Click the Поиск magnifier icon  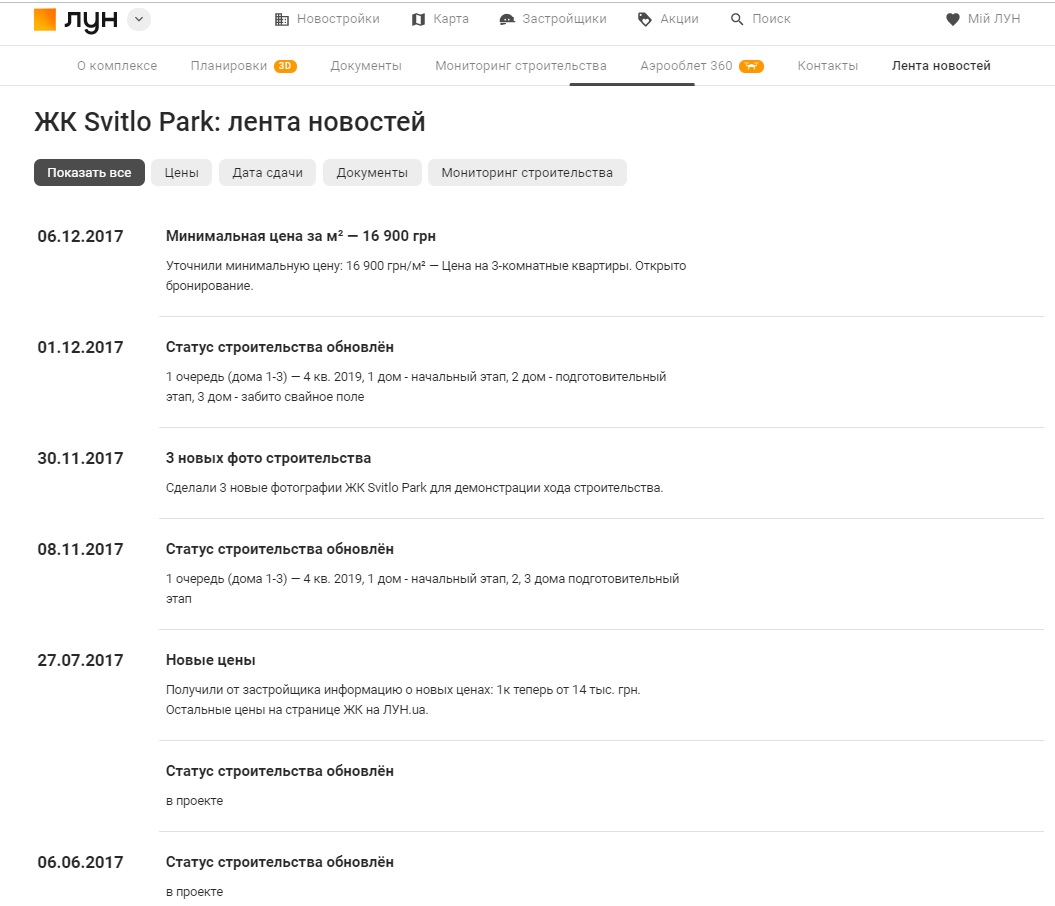[x=737, y=19]
